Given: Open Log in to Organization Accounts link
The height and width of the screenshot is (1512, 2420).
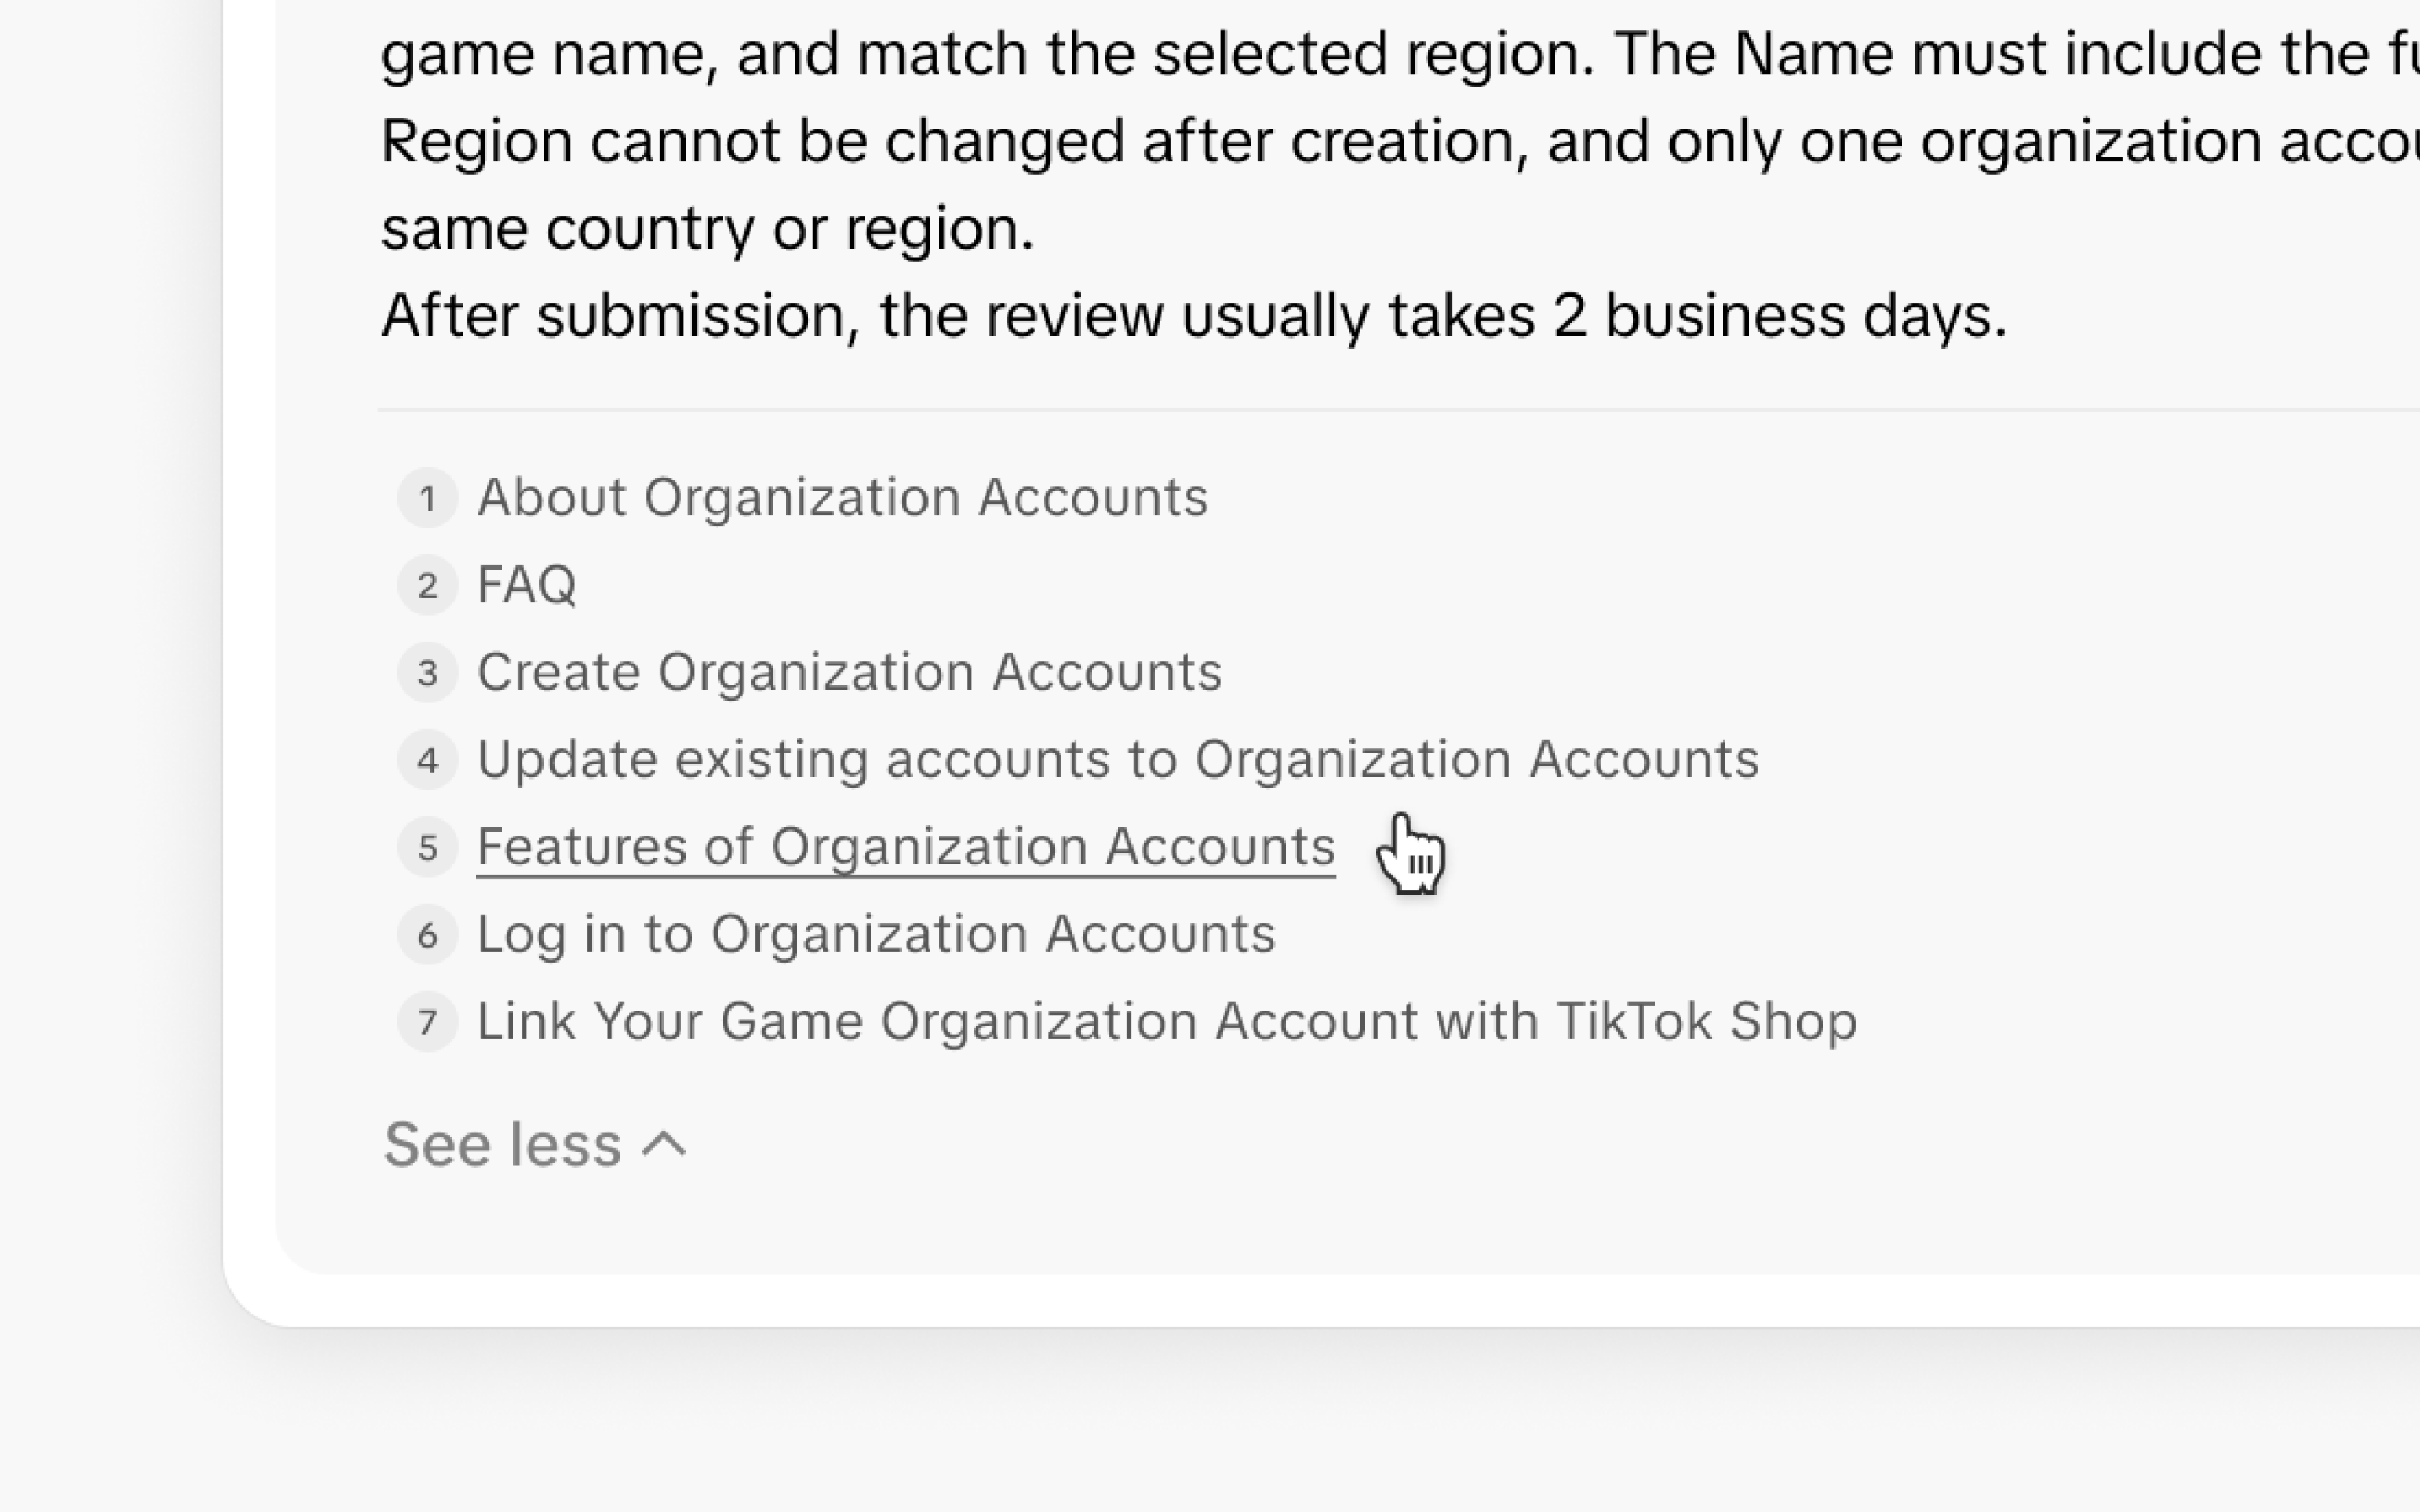Looking at the screenshot, I should tap(876, 934).
